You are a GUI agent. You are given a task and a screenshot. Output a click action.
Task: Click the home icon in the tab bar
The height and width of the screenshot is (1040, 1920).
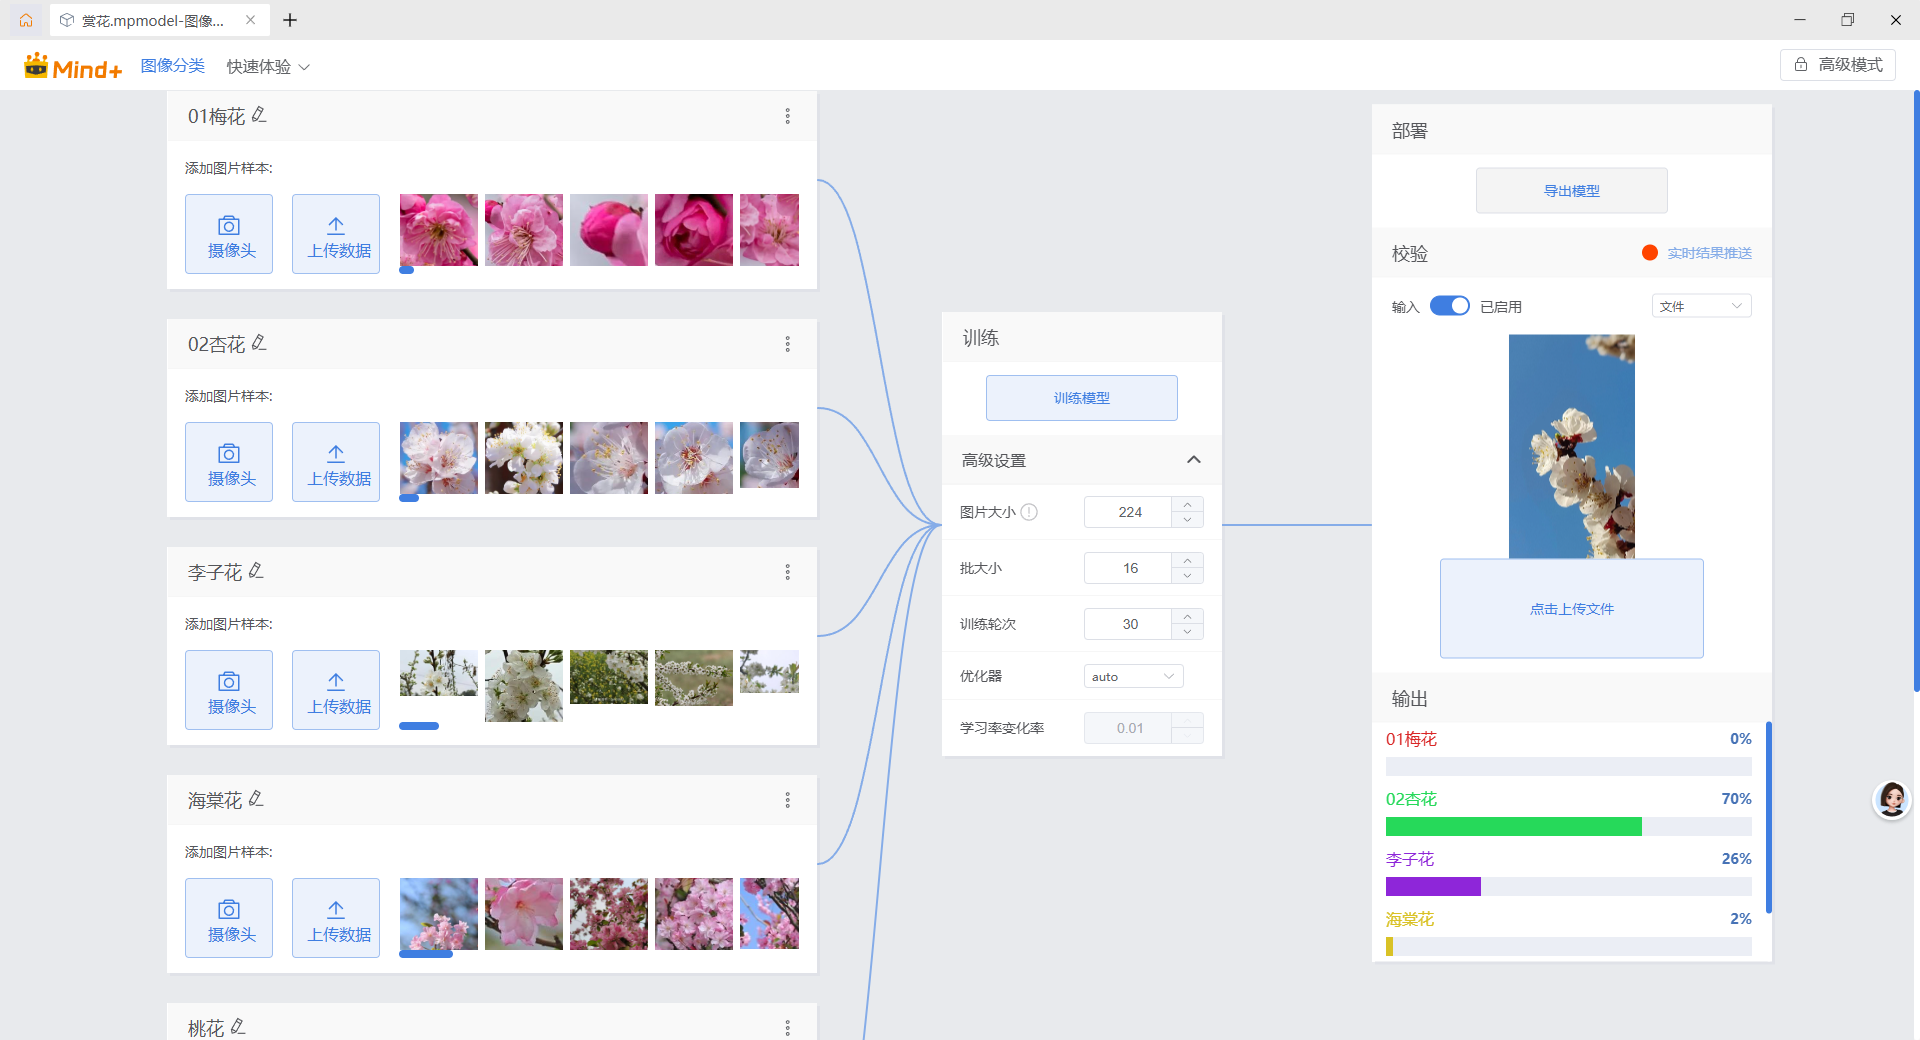(x=26, y=20)
